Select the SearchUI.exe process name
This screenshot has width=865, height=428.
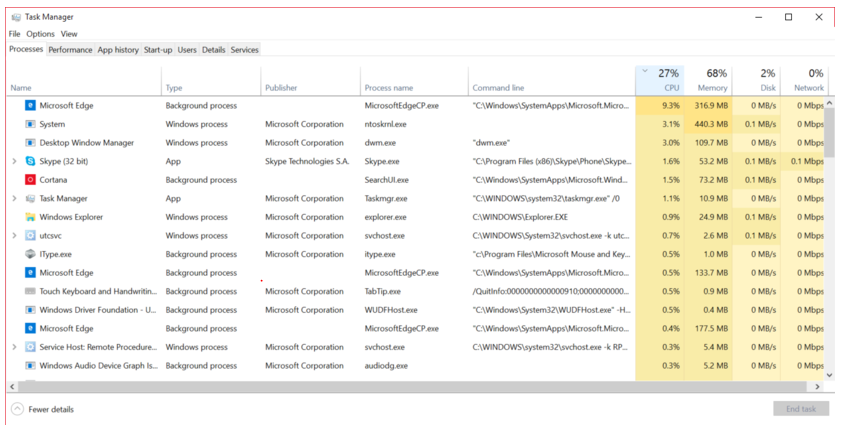386,180
